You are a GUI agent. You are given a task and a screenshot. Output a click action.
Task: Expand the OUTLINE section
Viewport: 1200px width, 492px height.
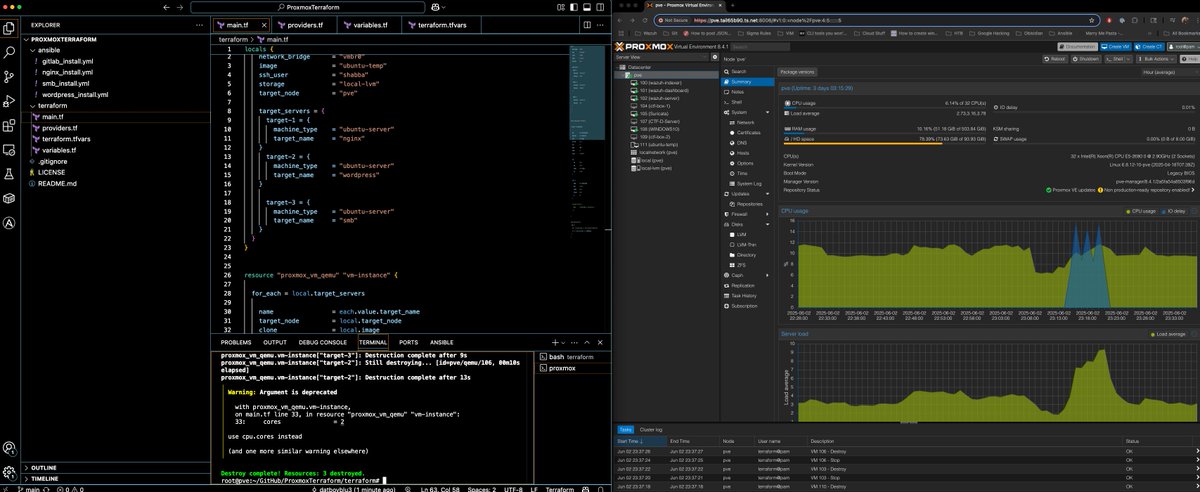tap(115, 467)
